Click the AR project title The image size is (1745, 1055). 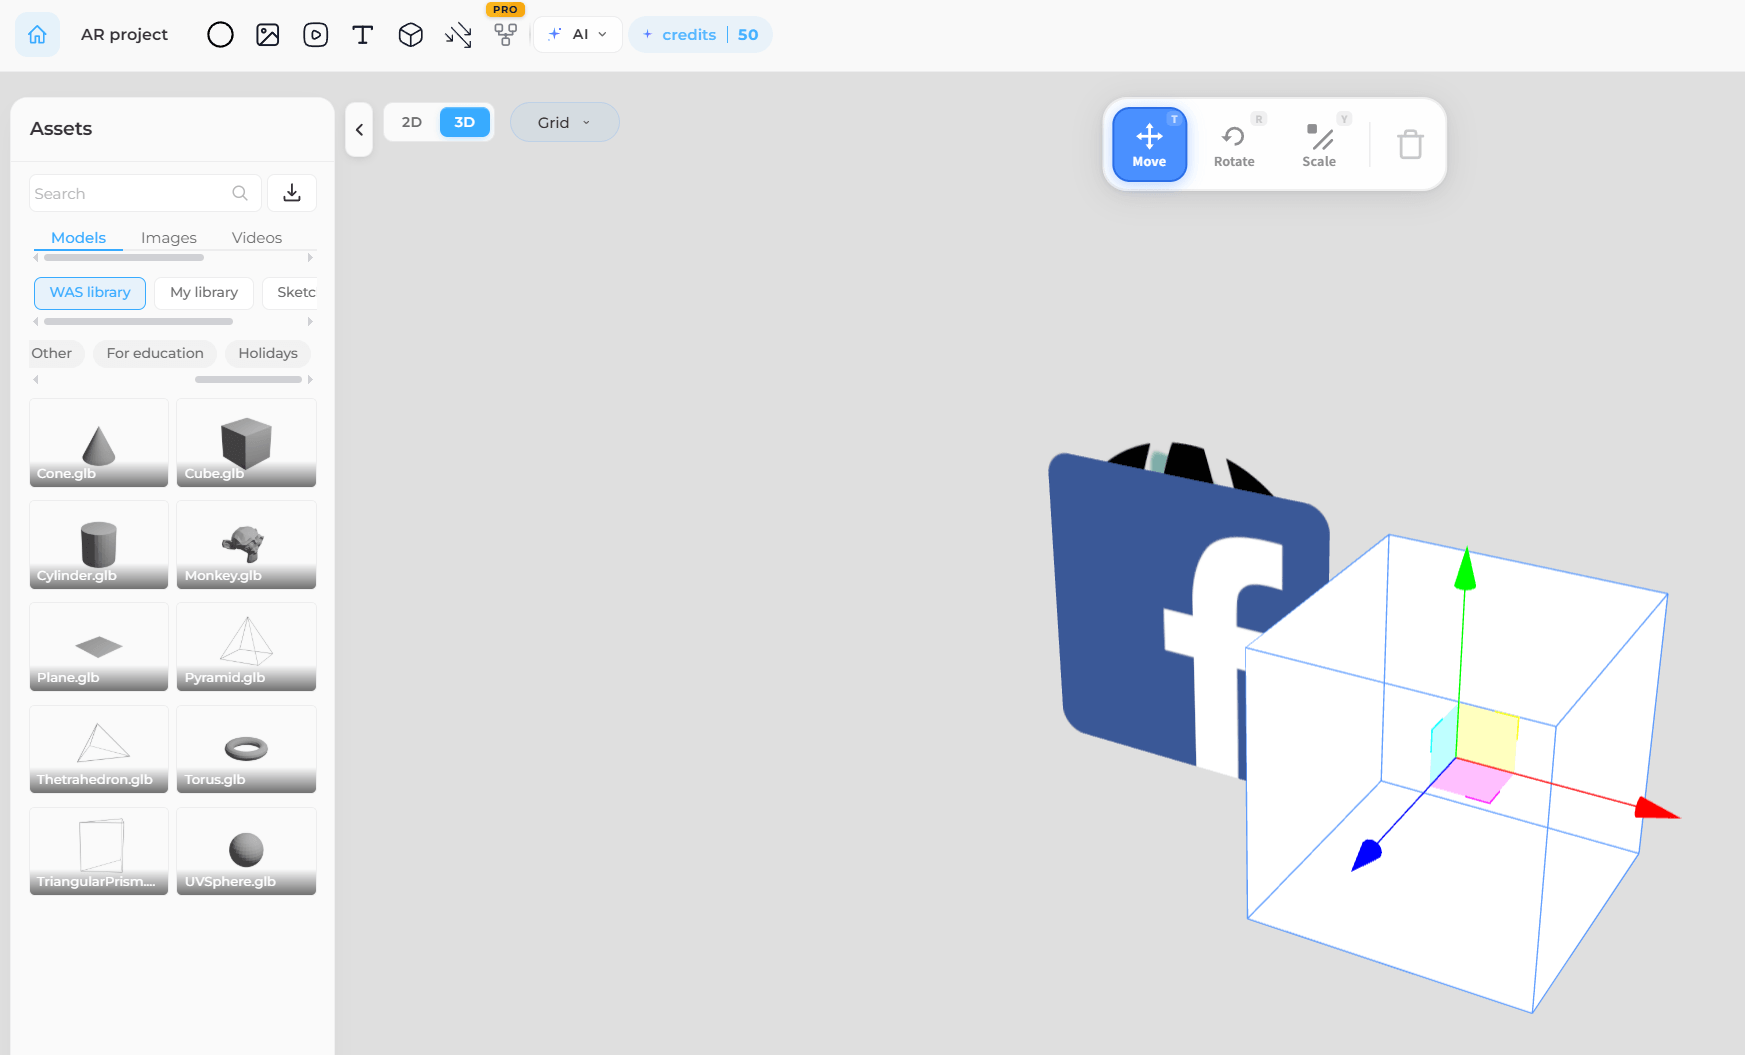point(124,35)
